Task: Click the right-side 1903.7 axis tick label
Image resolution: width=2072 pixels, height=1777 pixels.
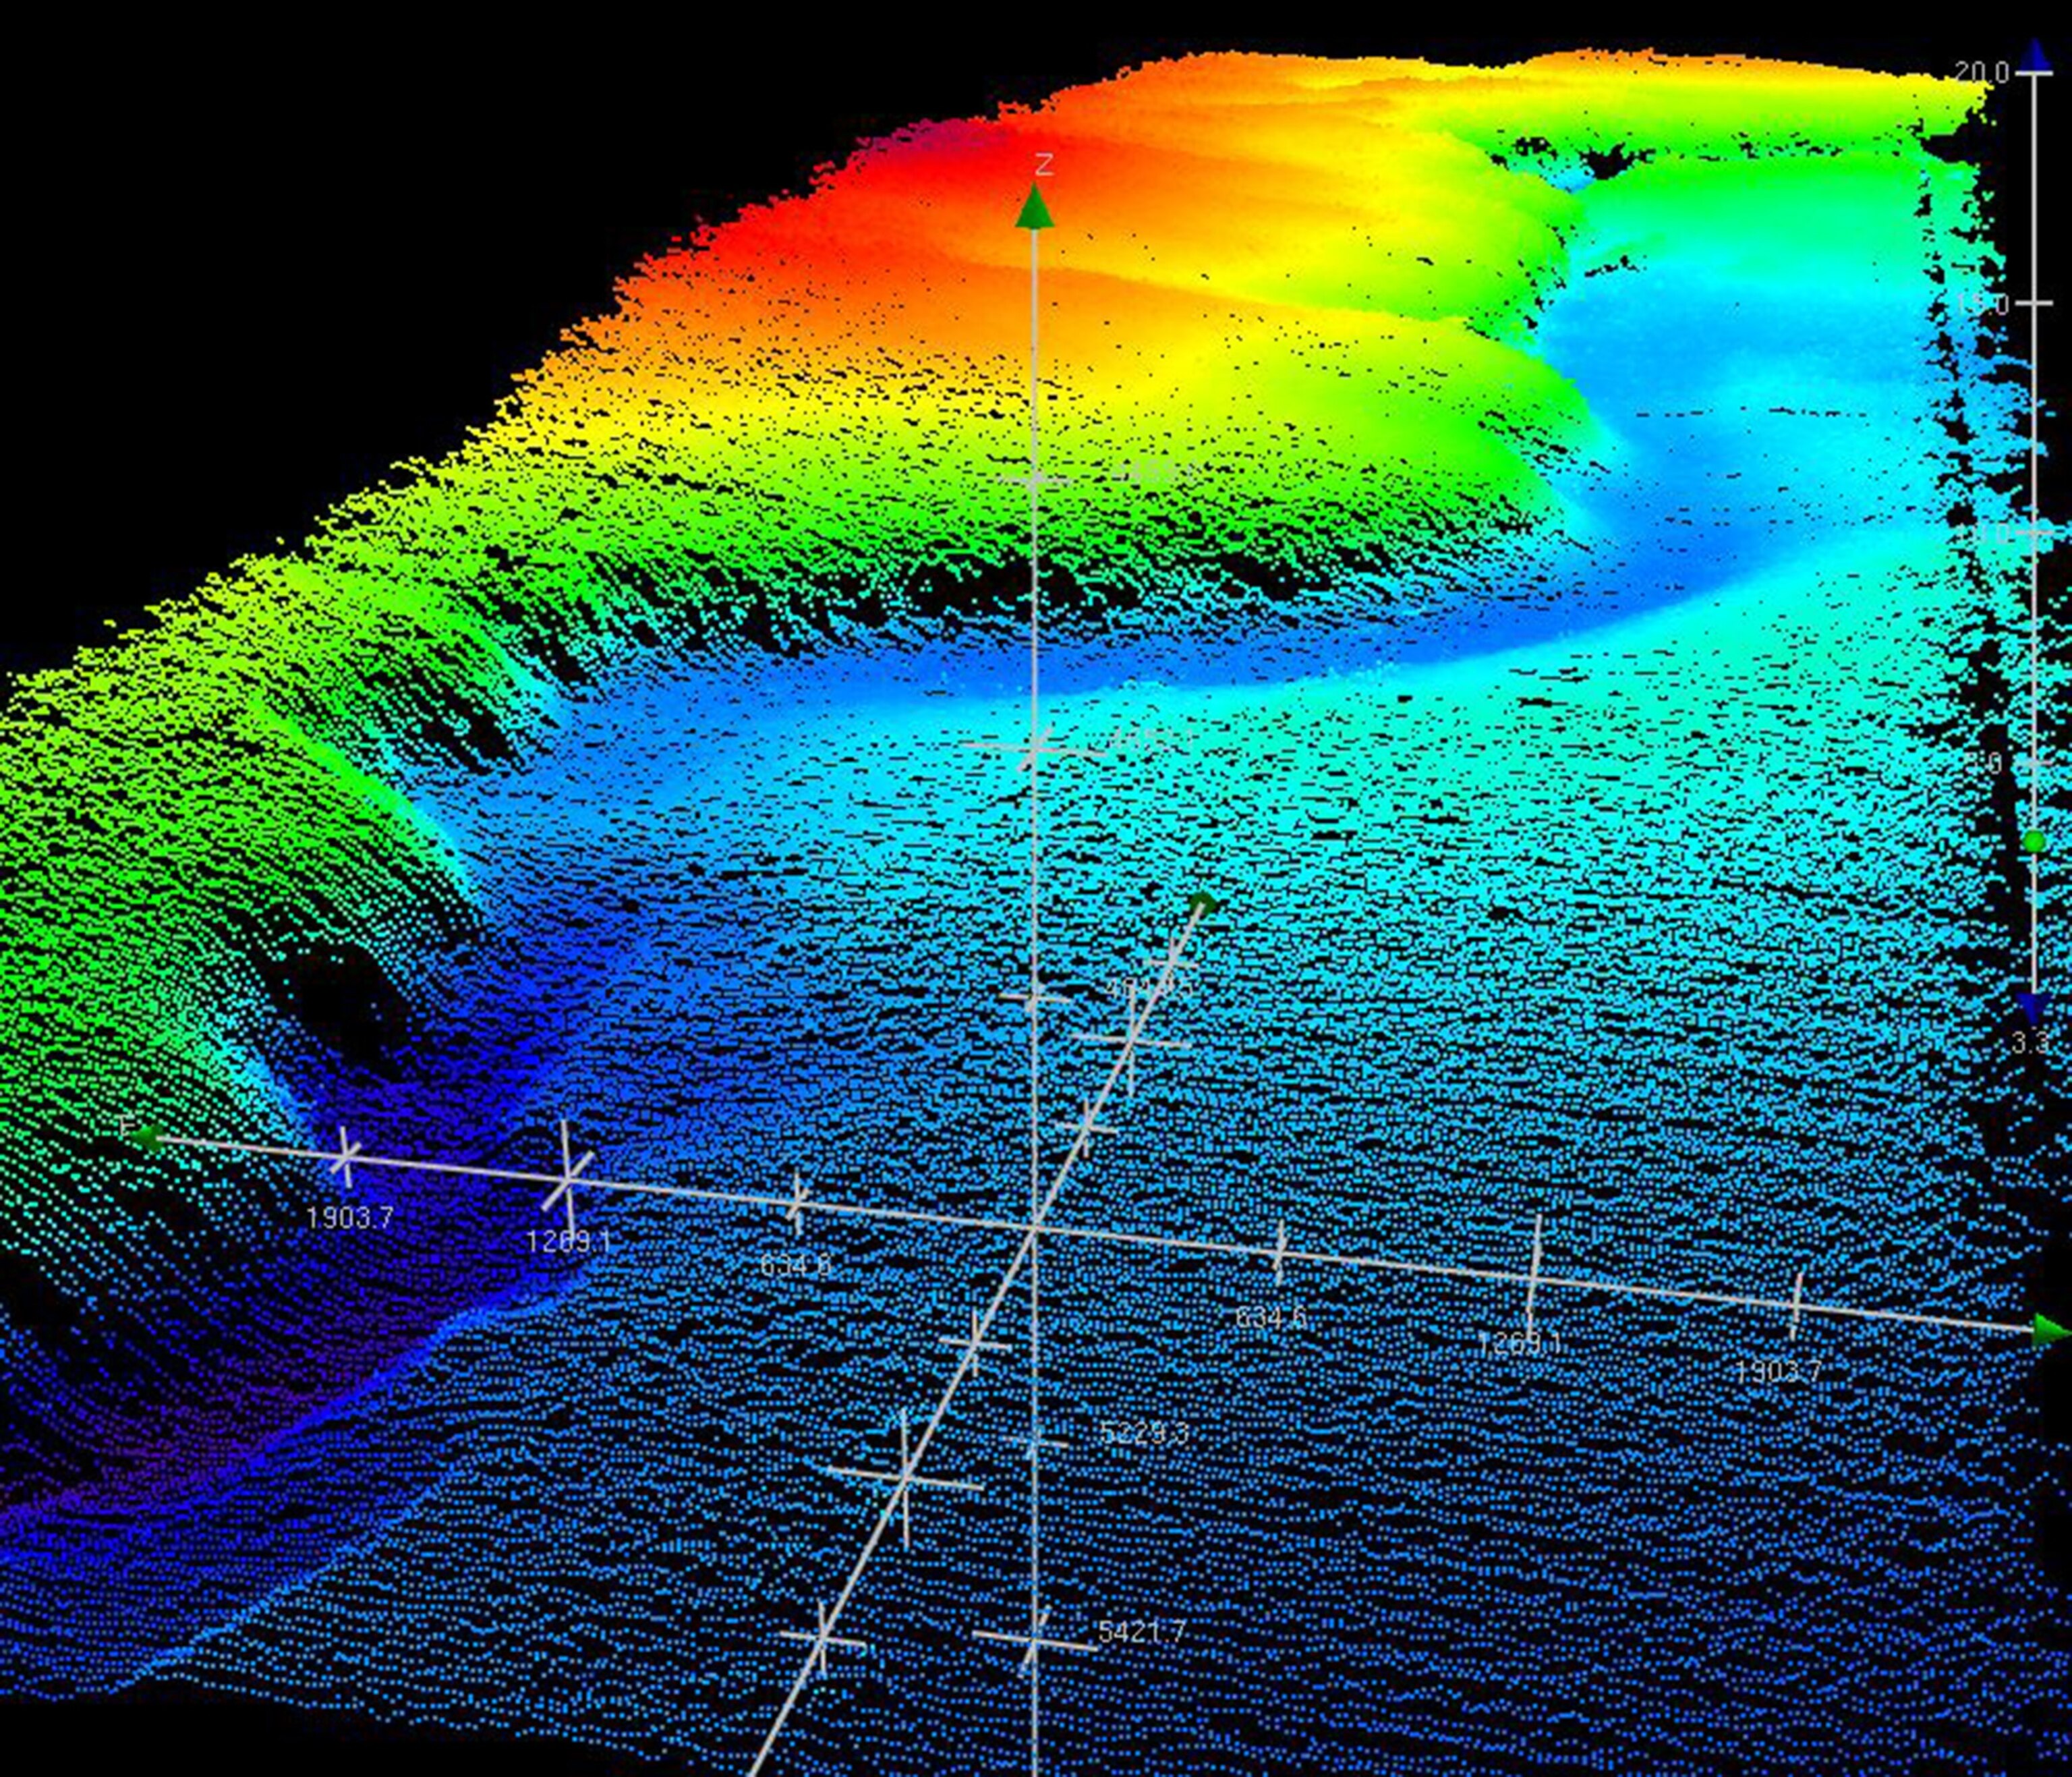Action: tap(1778, 1373)
